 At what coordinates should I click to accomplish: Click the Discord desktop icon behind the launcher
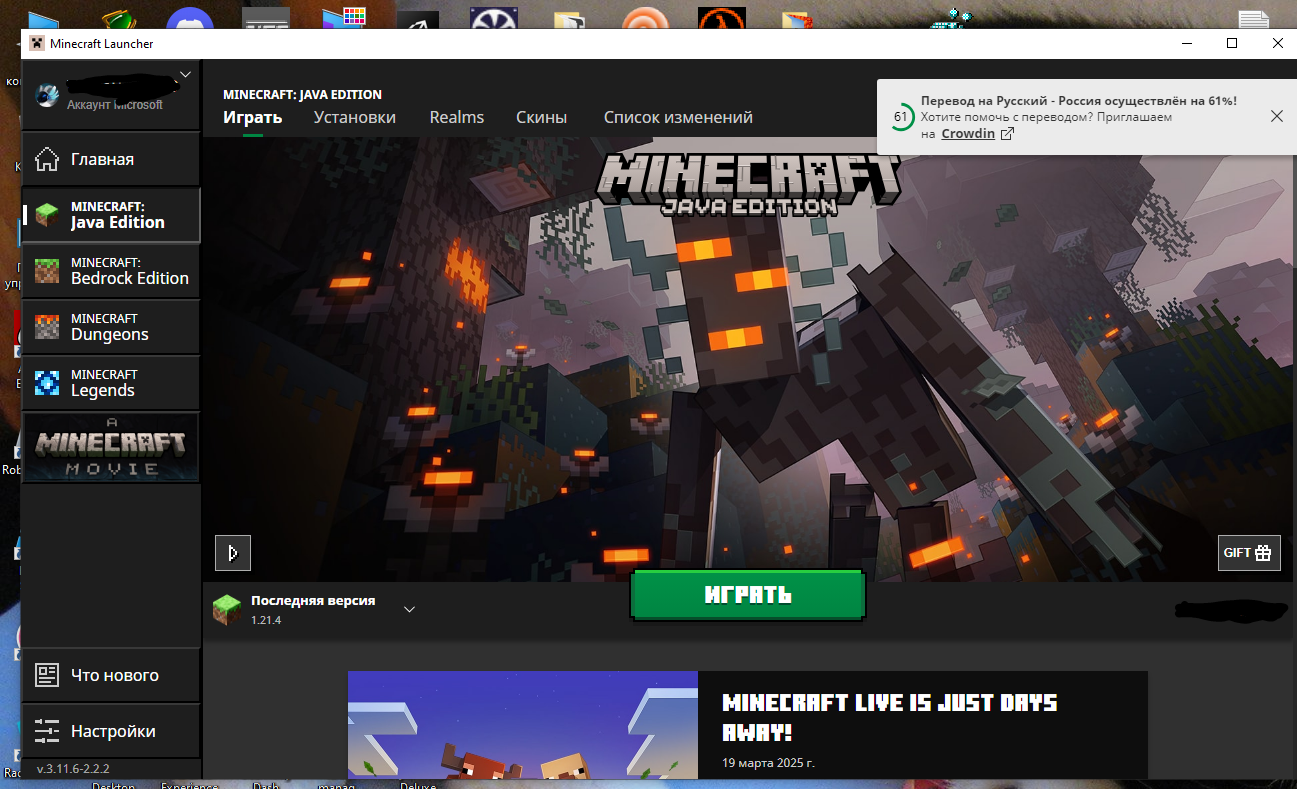[x=190, y=18]
